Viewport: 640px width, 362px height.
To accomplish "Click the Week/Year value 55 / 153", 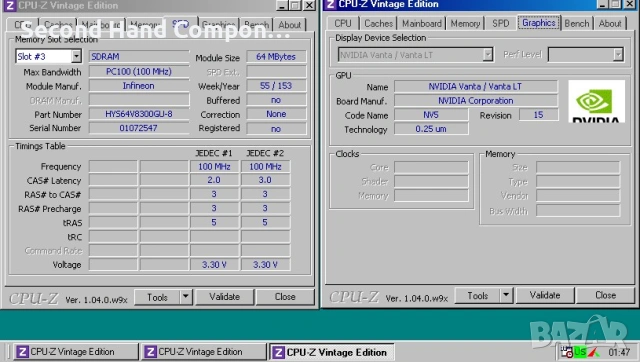I will 276,86.
